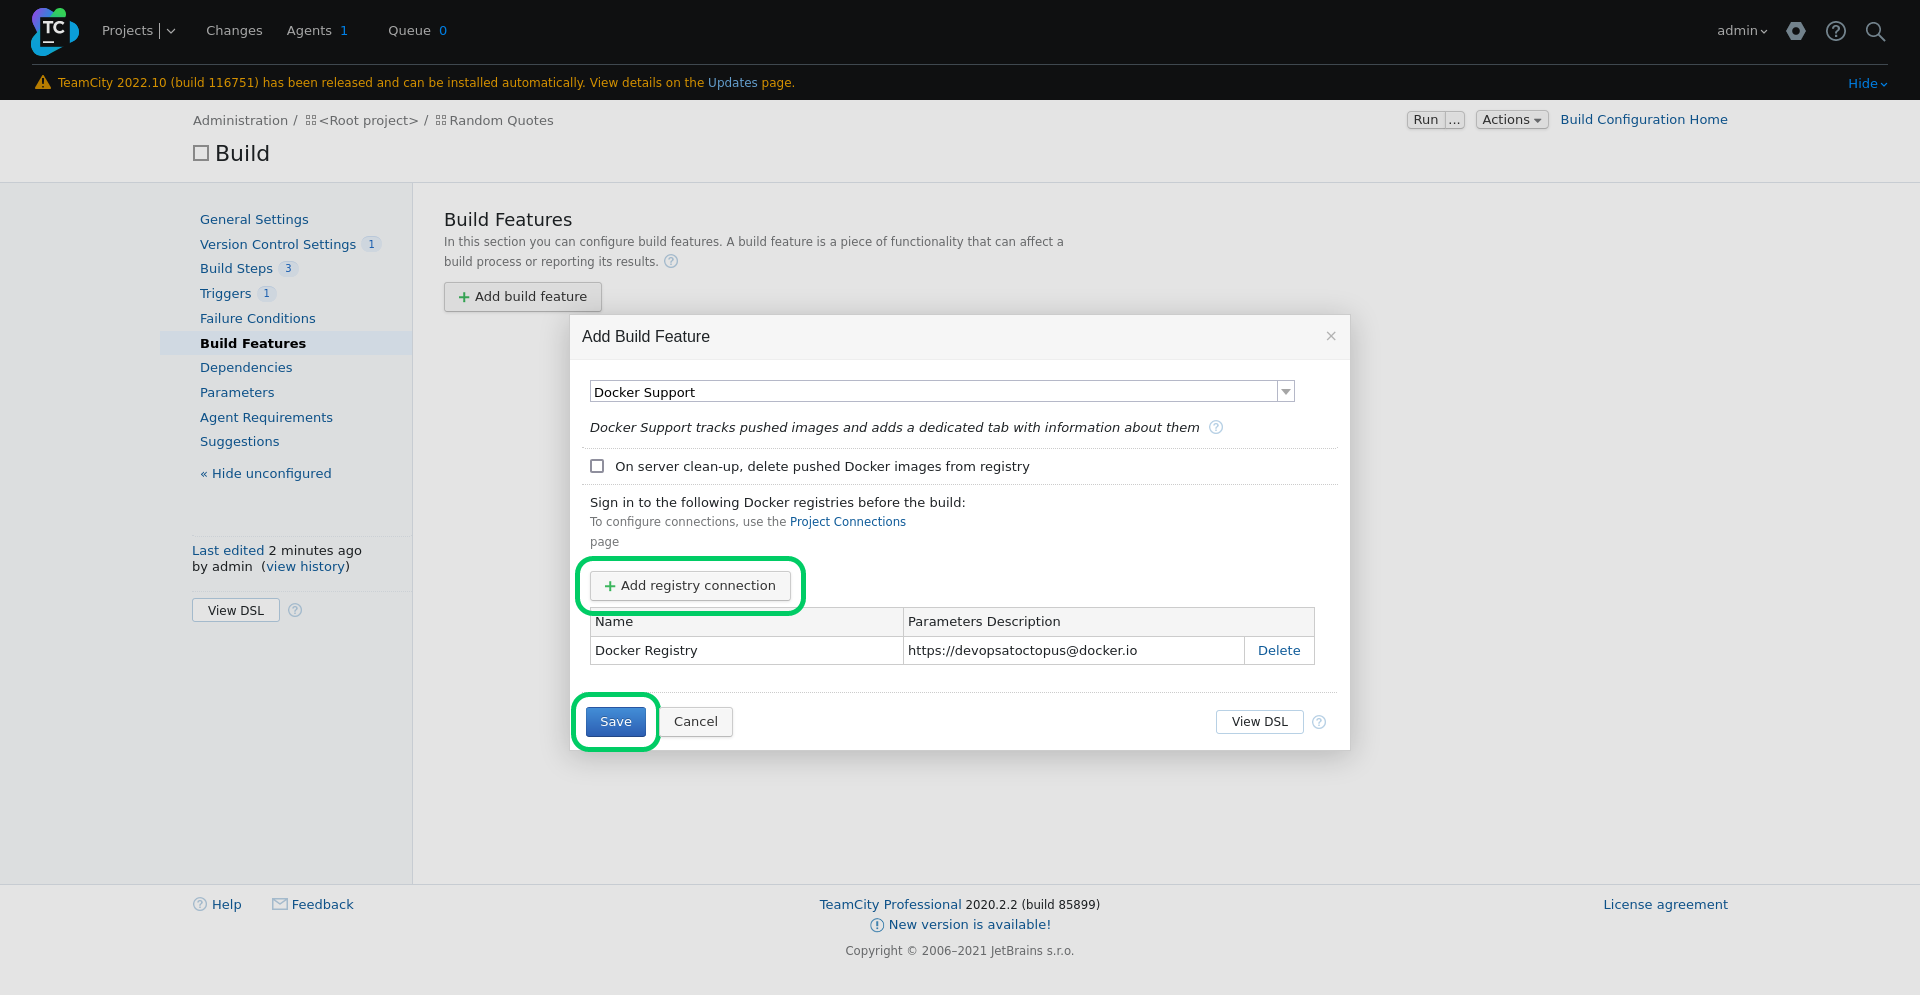This screenshot has width=1920, height=995.
Task: Open the Triggers settings
Action: coord(226,293)
